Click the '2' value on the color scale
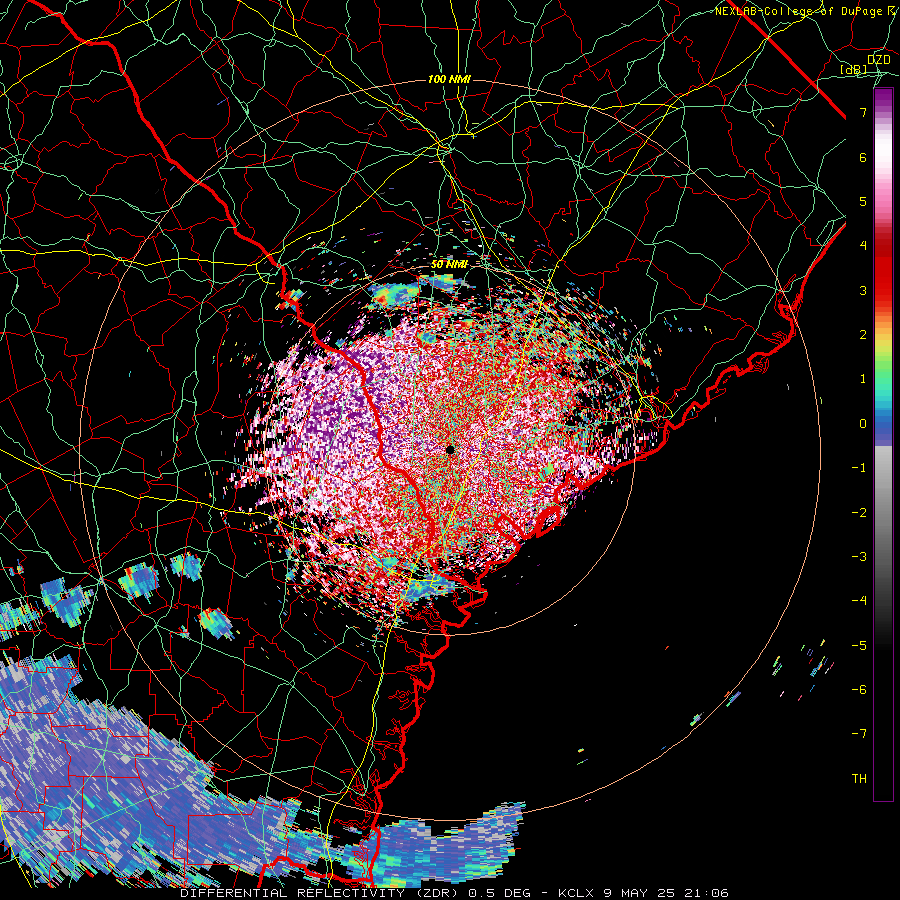Screen dimensions: 900x900 pyautogui.click(x=863, y=335)
